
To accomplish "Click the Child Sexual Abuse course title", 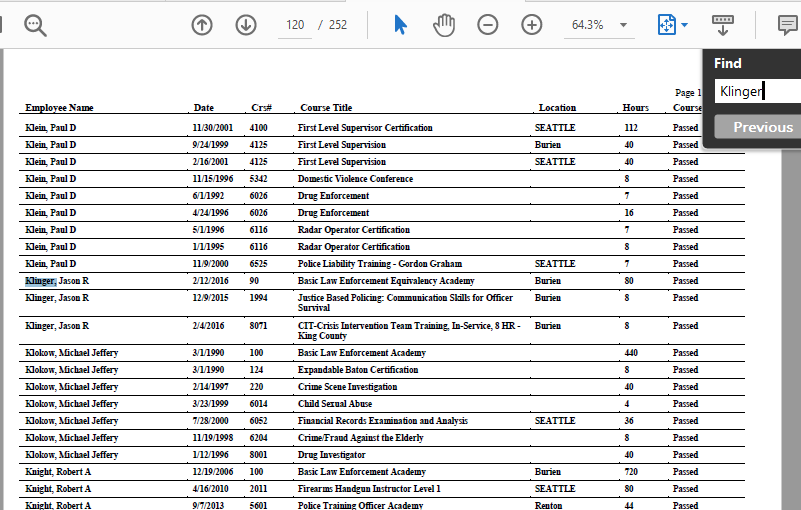I will (x=335, y=404).
